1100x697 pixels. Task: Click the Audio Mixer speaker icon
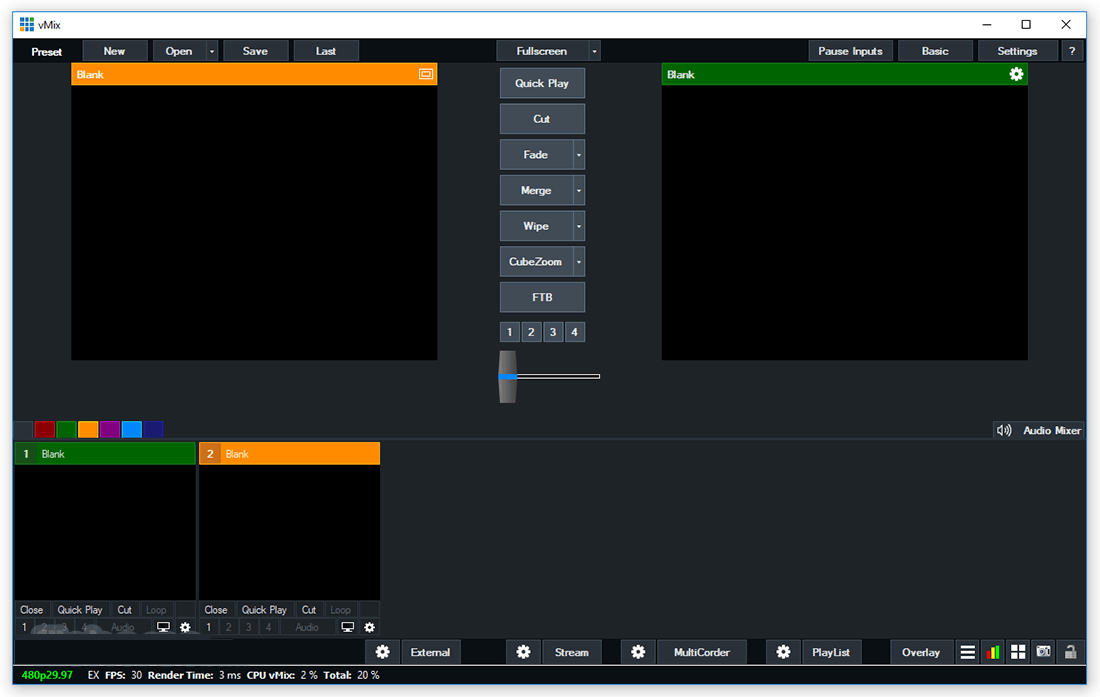coord(1004,431)
